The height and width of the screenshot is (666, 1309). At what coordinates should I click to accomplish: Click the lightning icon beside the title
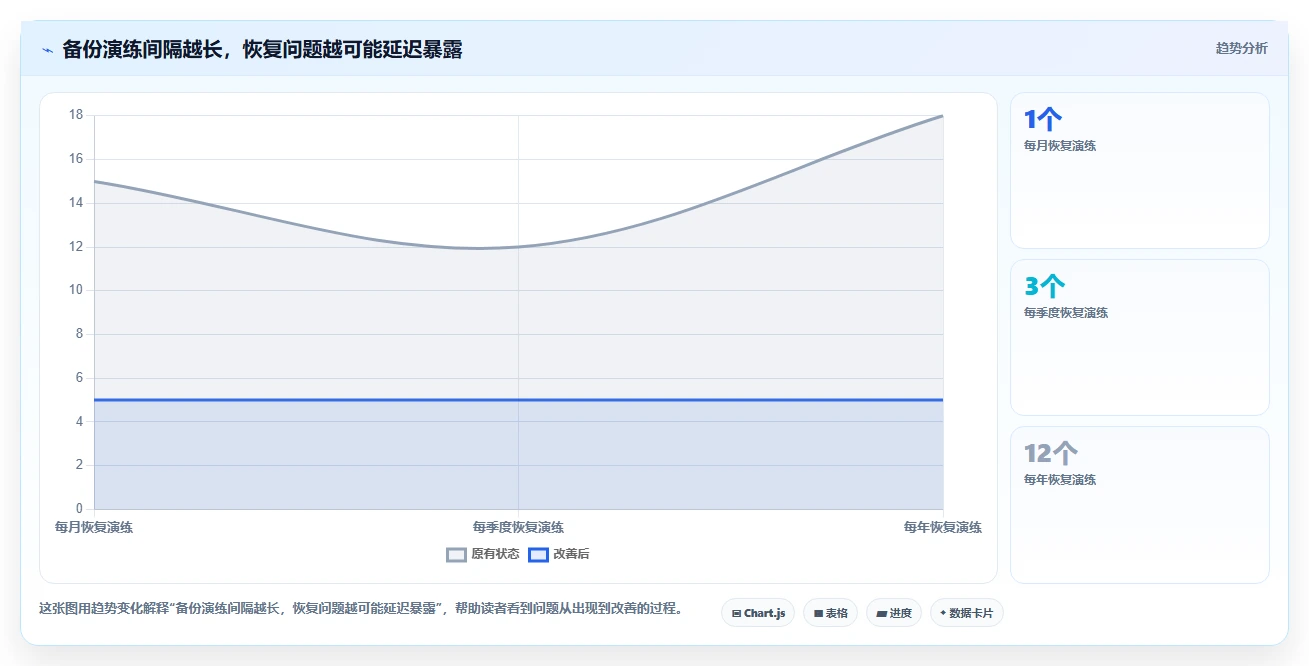[x=48, y=50]
